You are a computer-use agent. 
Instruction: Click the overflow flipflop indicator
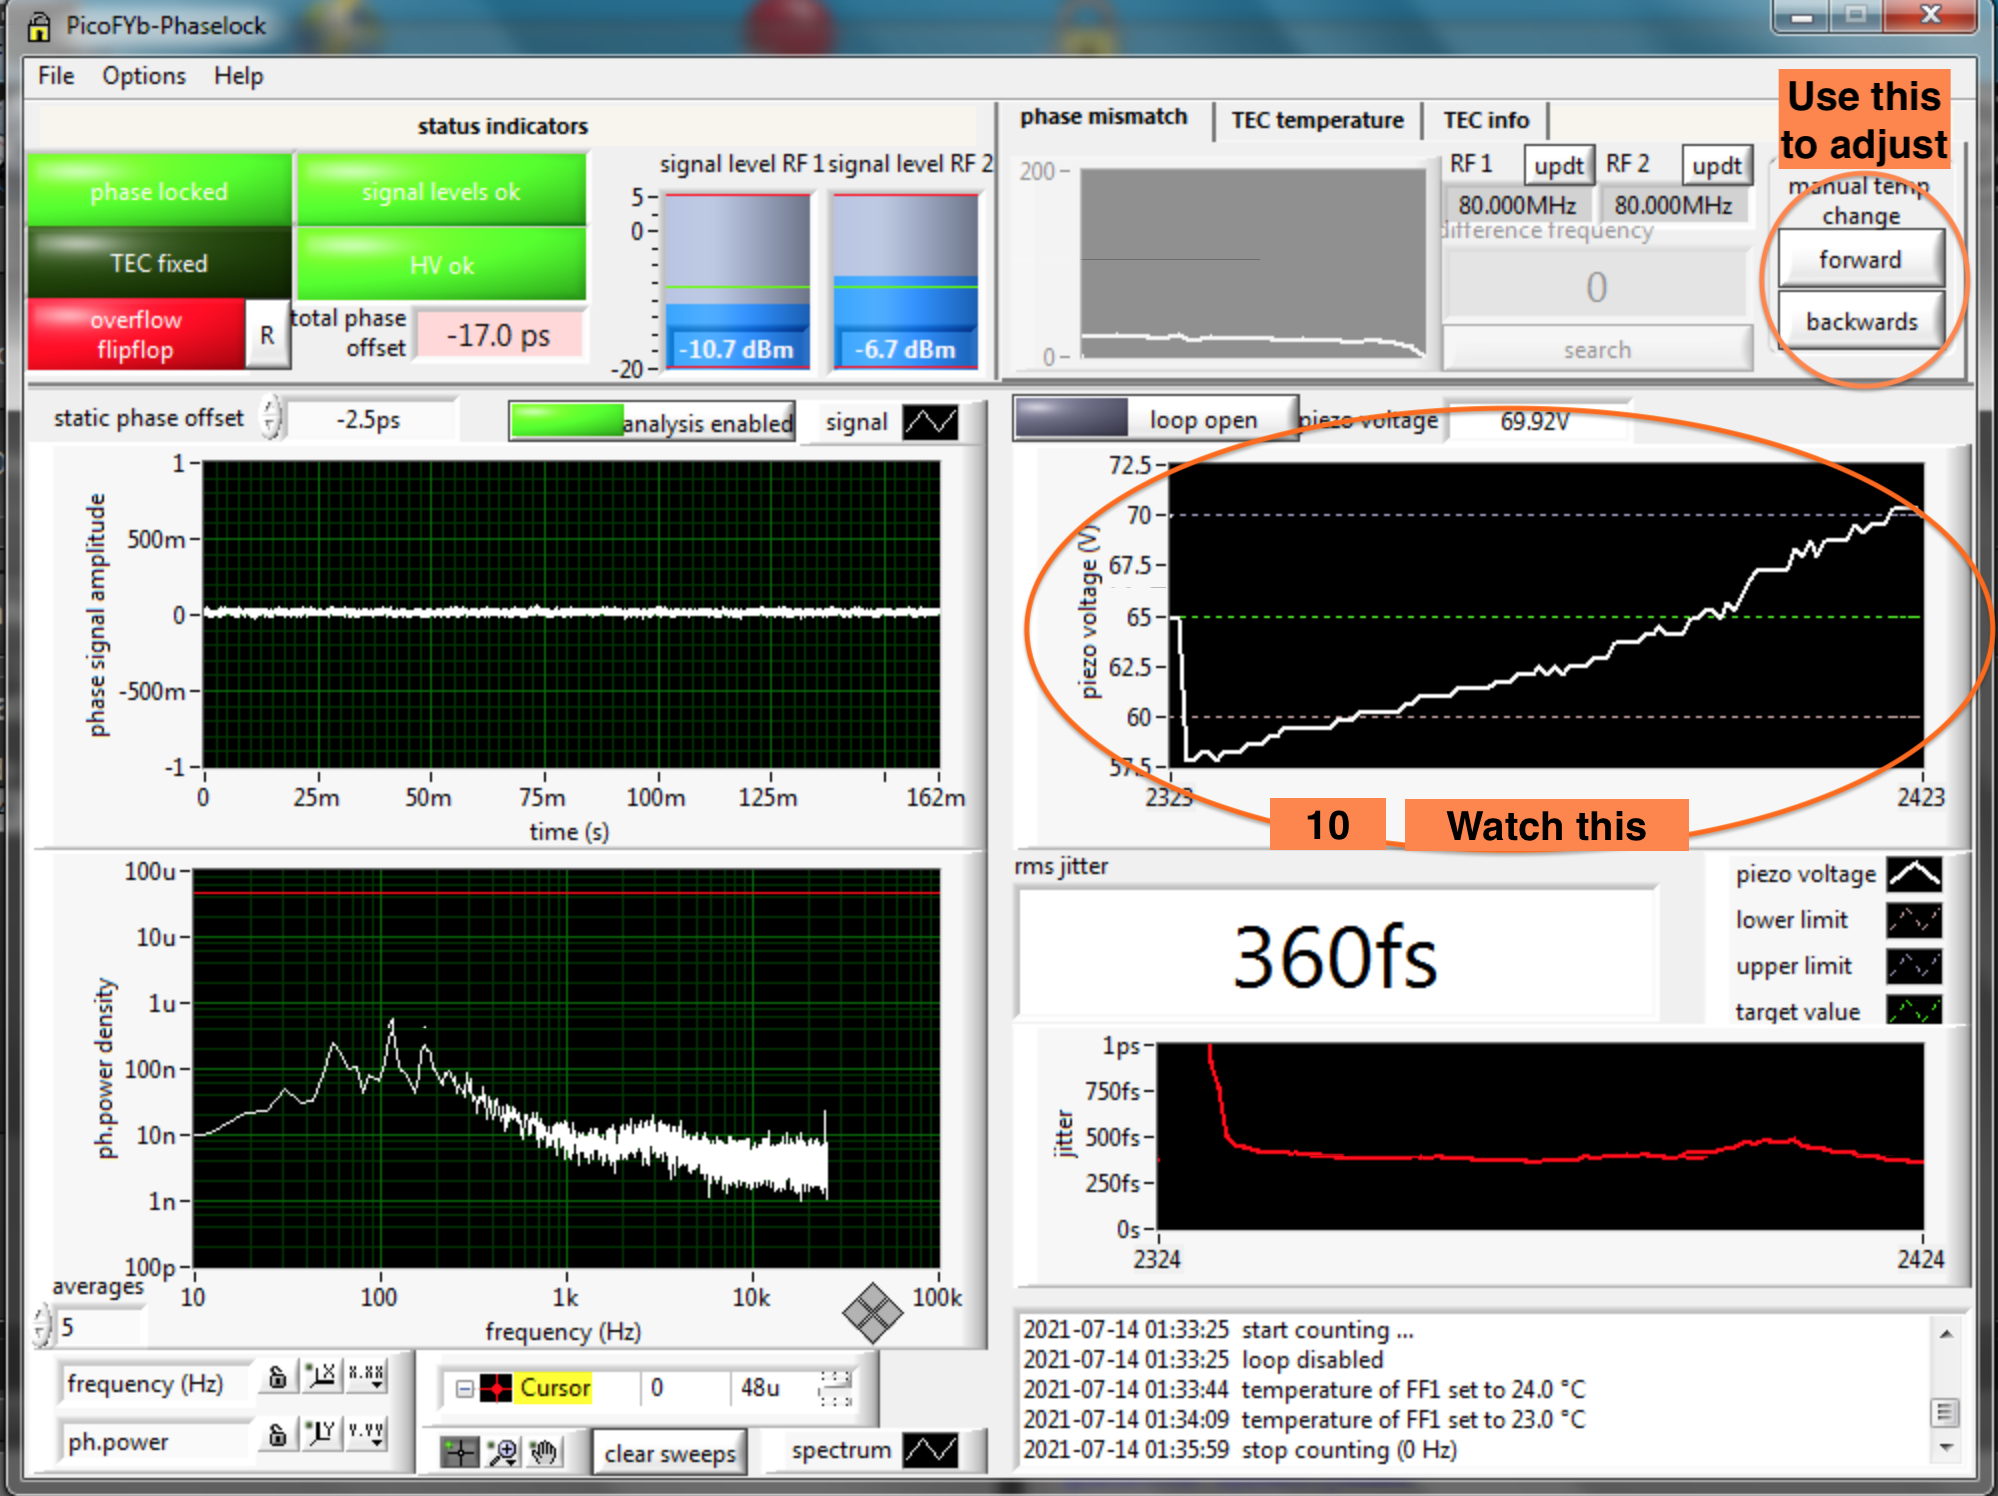pos(136,335)
